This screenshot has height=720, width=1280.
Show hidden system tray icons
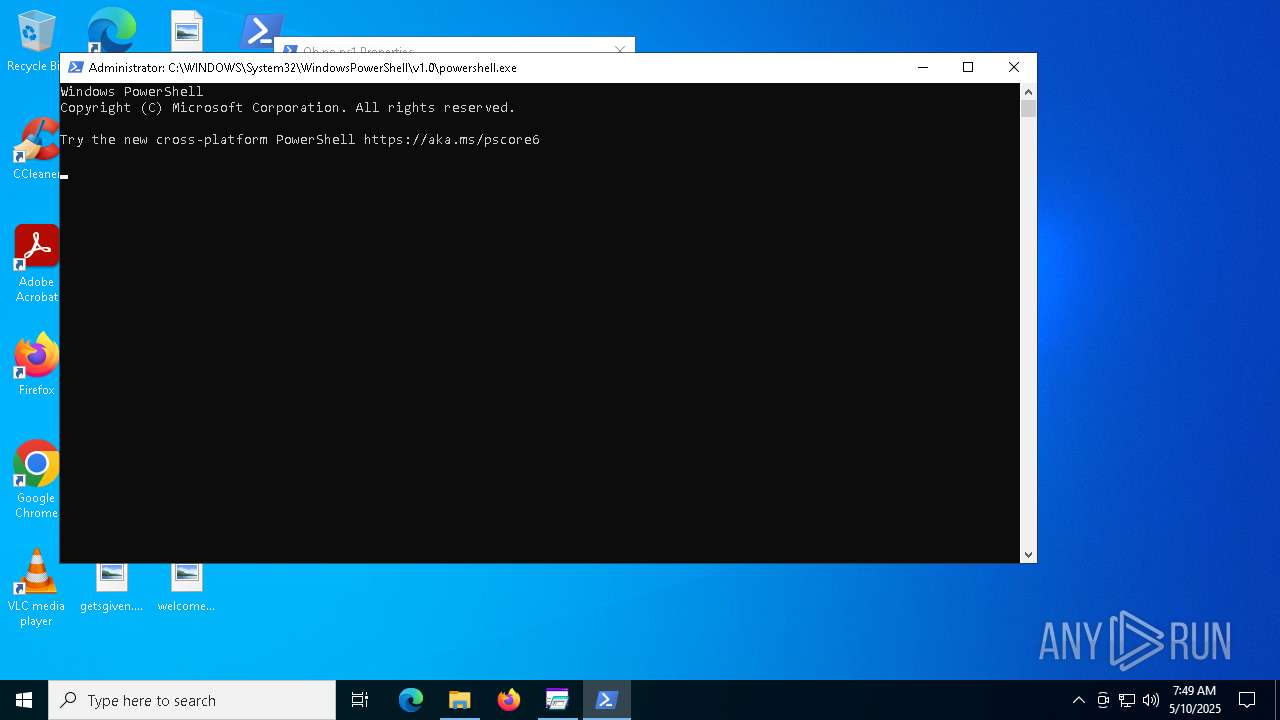coord(1078,700)
